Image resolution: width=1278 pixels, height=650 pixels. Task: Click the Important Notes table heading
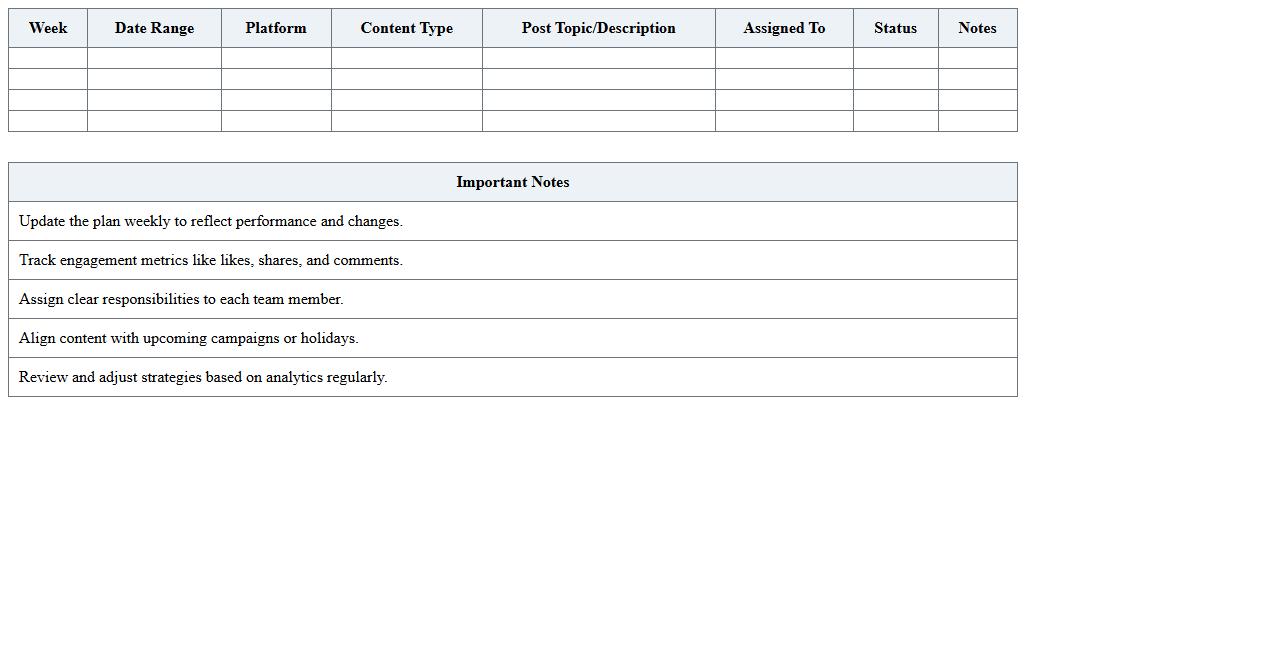pyautogui.click(x=512, y=182)
